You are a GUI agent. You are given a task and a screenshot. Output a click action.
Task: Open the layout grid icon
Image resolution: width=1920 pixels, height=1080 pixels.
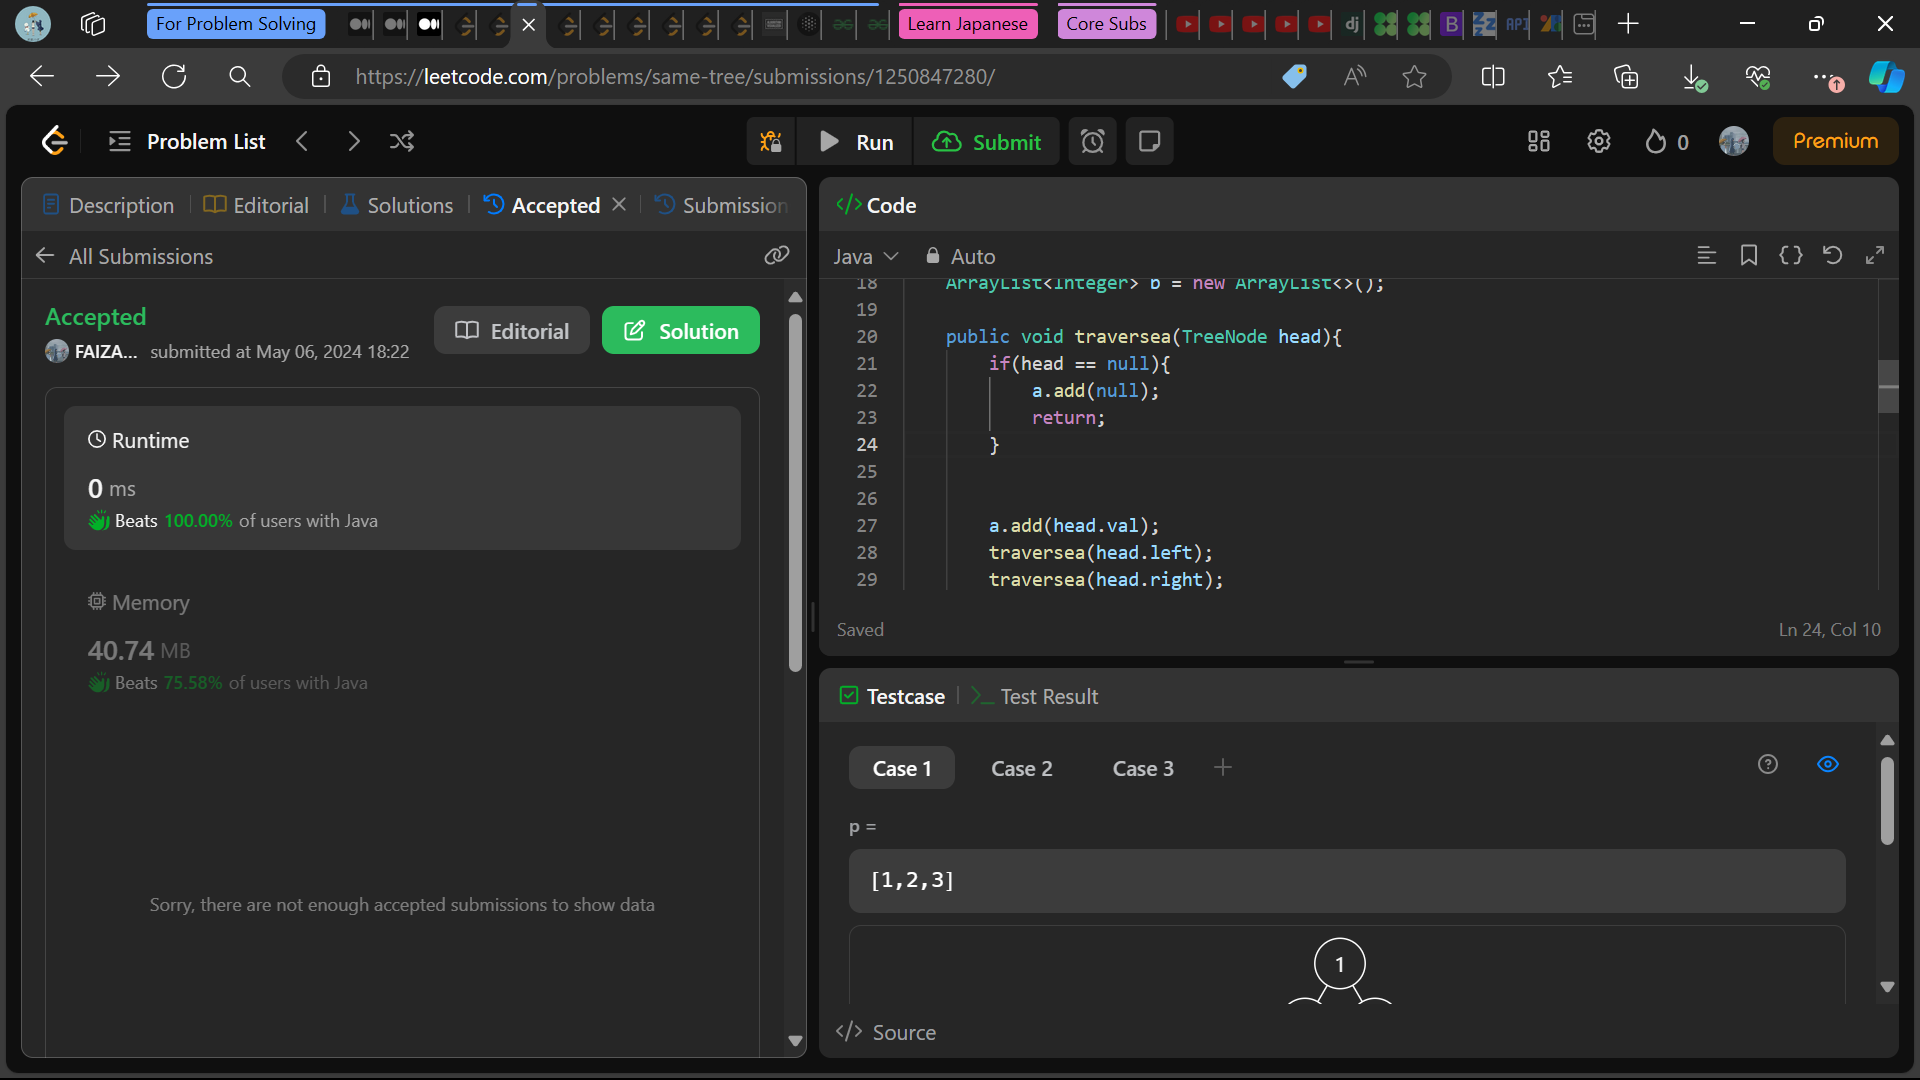click(1539, 142)
